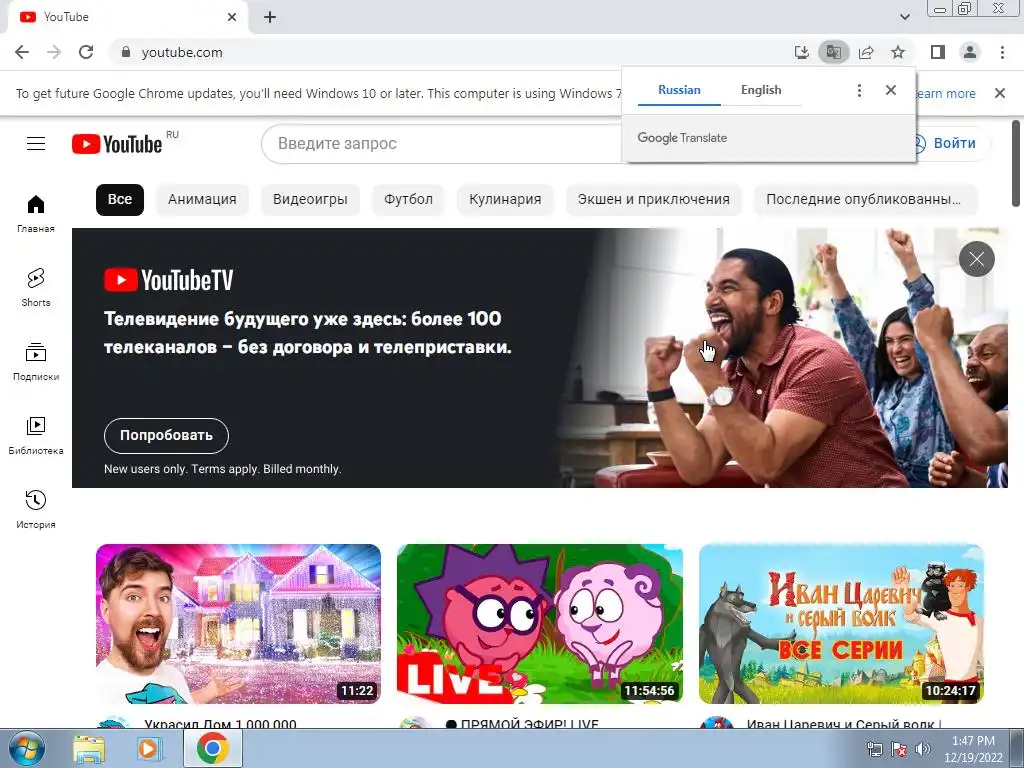Open the Christmas house video thumbnail

(238, 624)
